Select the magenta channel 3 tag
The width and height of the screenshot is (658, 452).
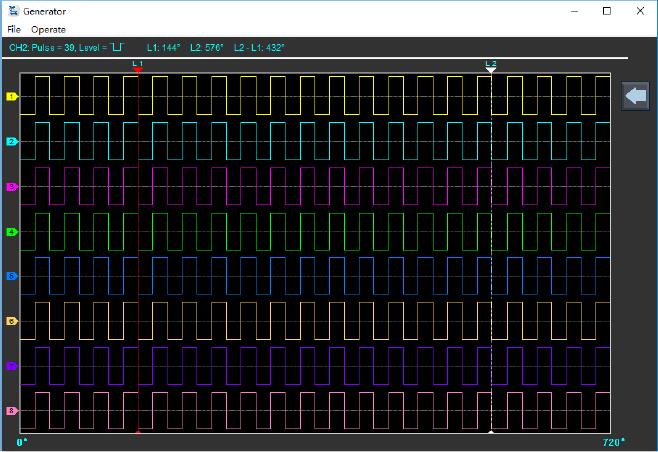(12, 187)
